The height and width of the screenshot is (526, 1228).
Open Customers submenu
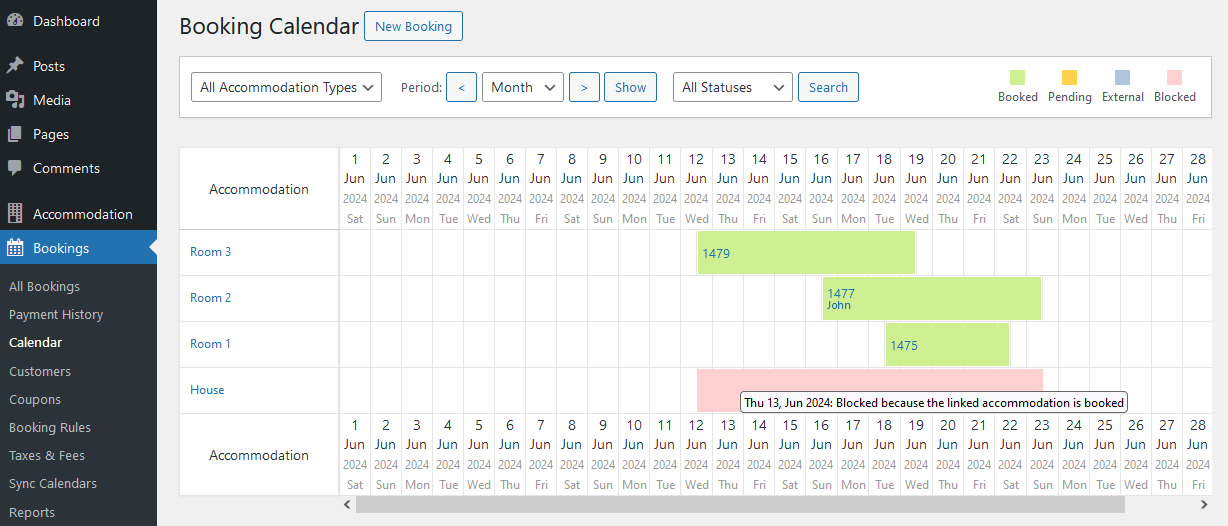(x=40, y=371)
